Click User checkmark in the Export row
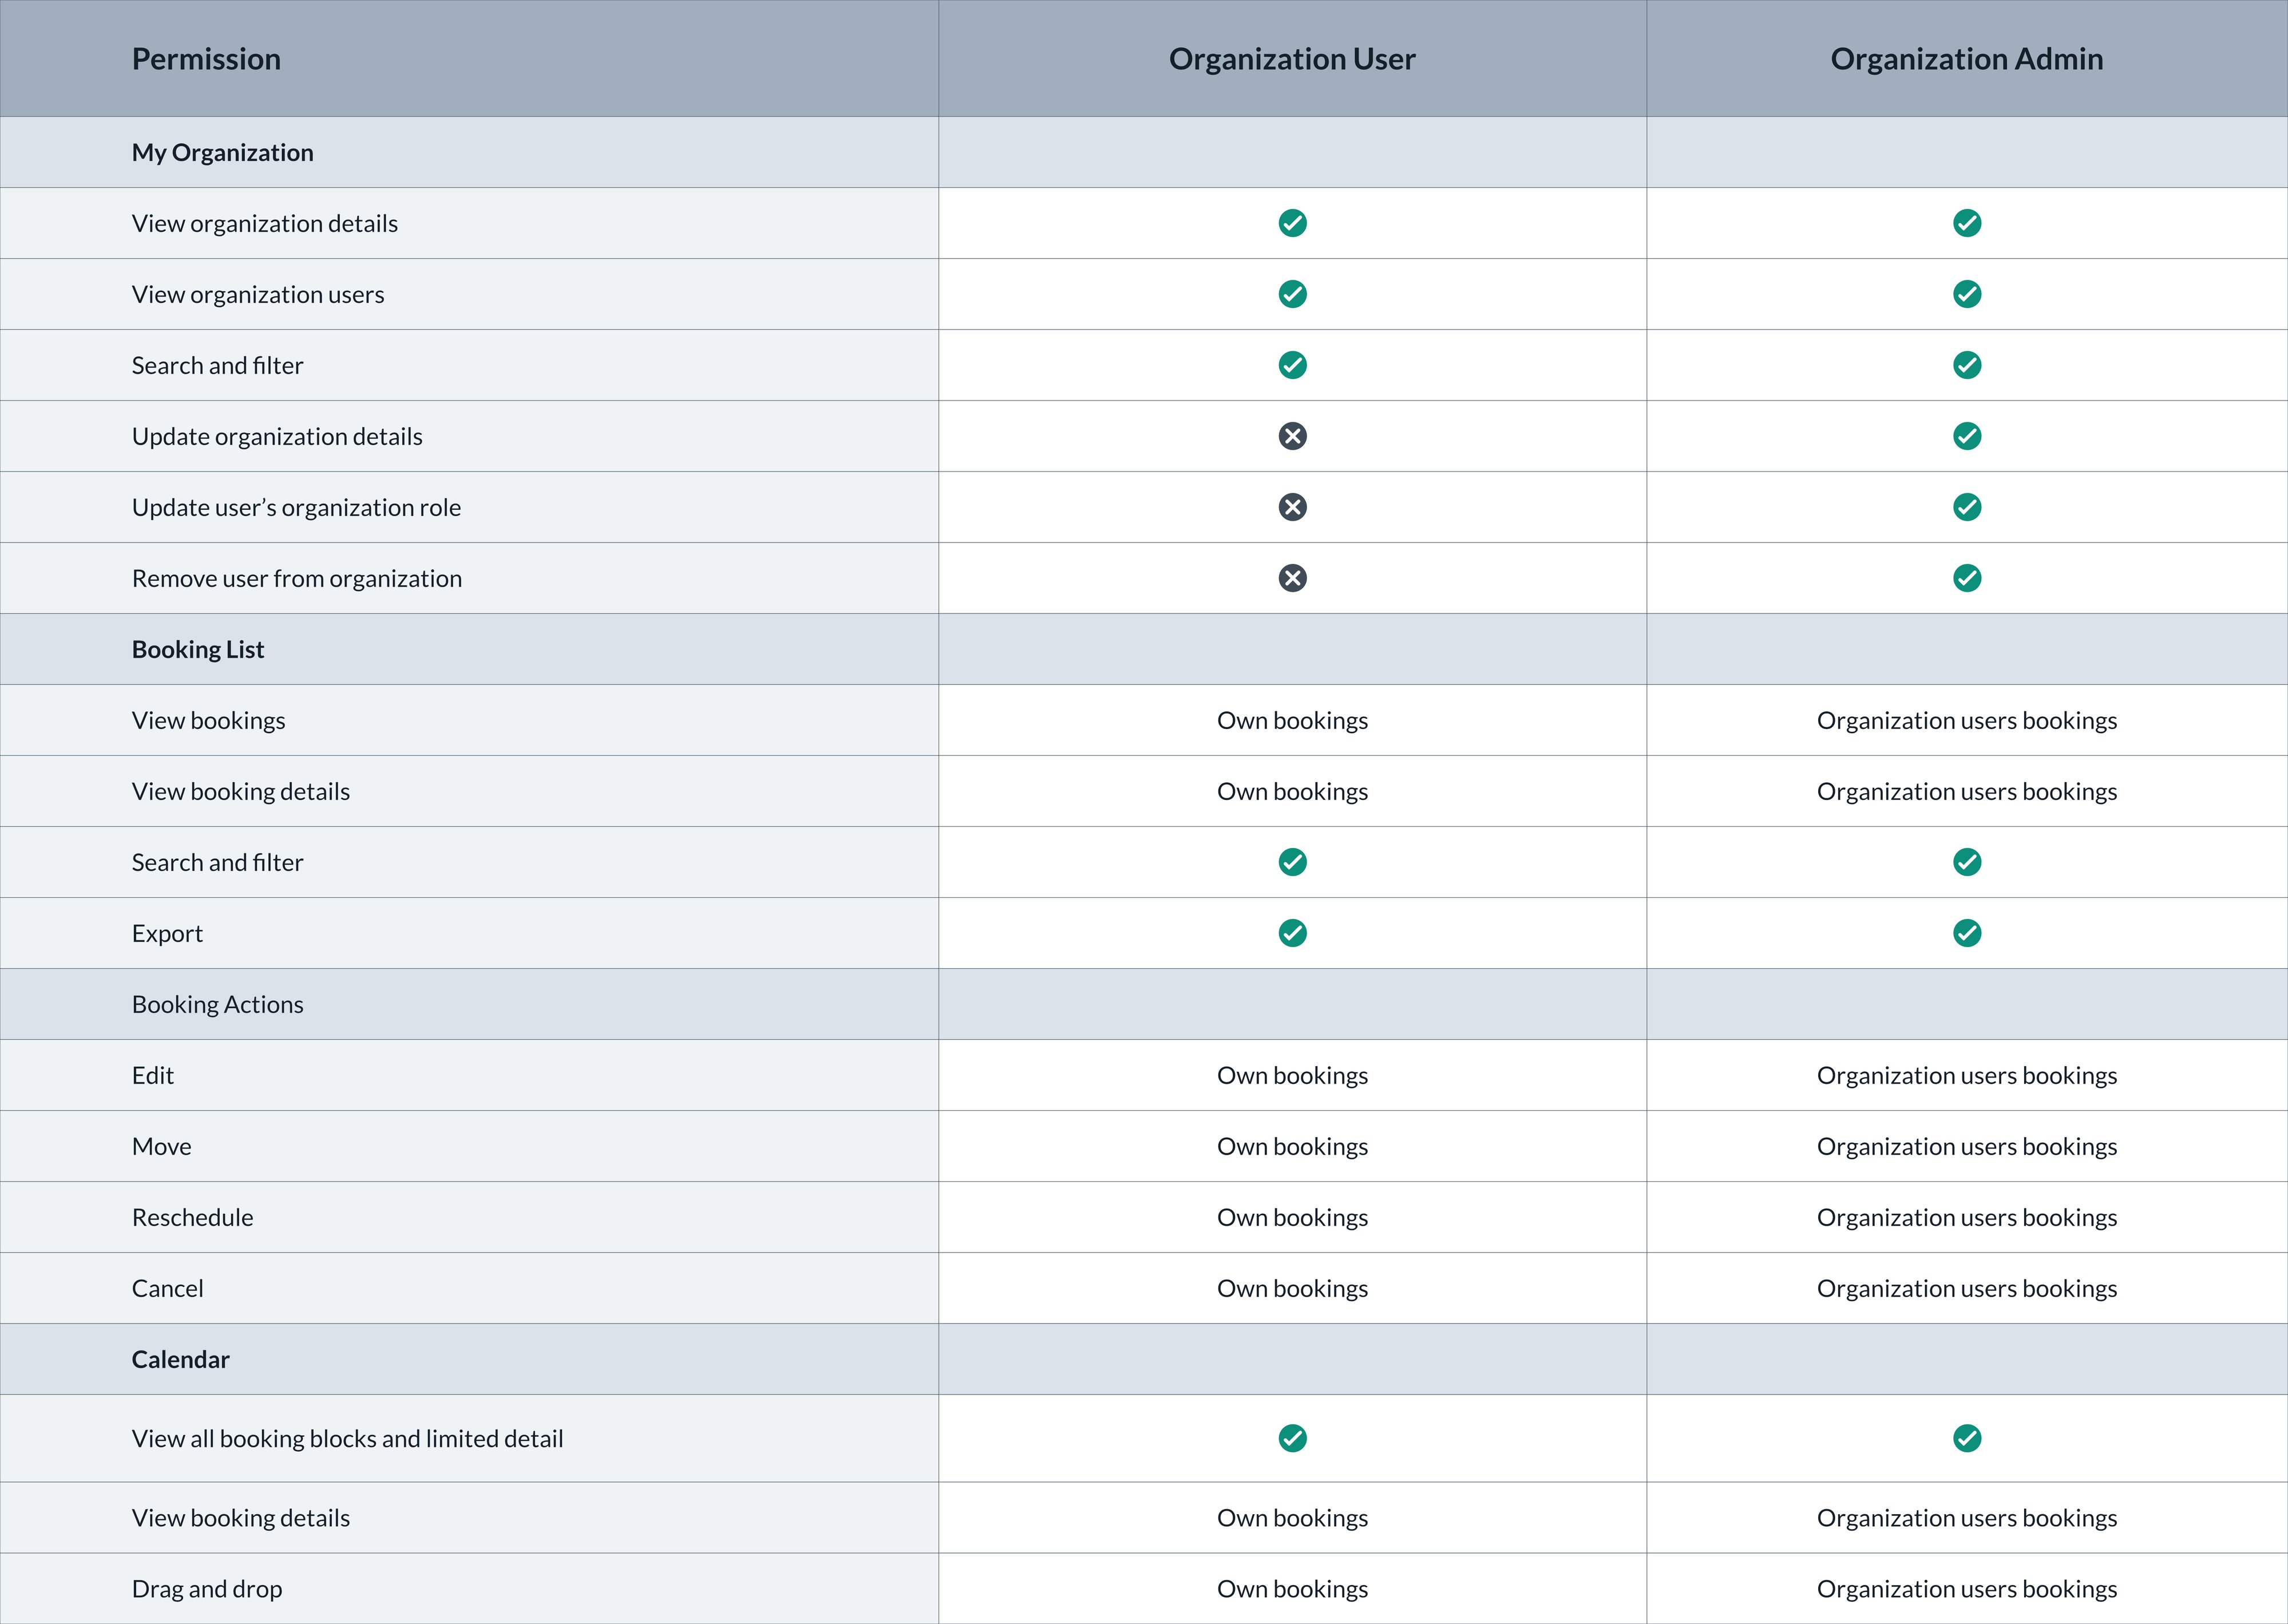2288x1624 pixels. [1292, 933]
